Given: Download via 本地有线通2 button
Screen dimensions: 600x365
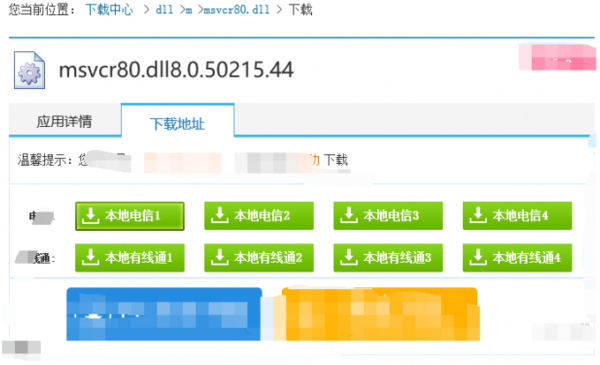Looking at the screenshot, I should 259,258.
